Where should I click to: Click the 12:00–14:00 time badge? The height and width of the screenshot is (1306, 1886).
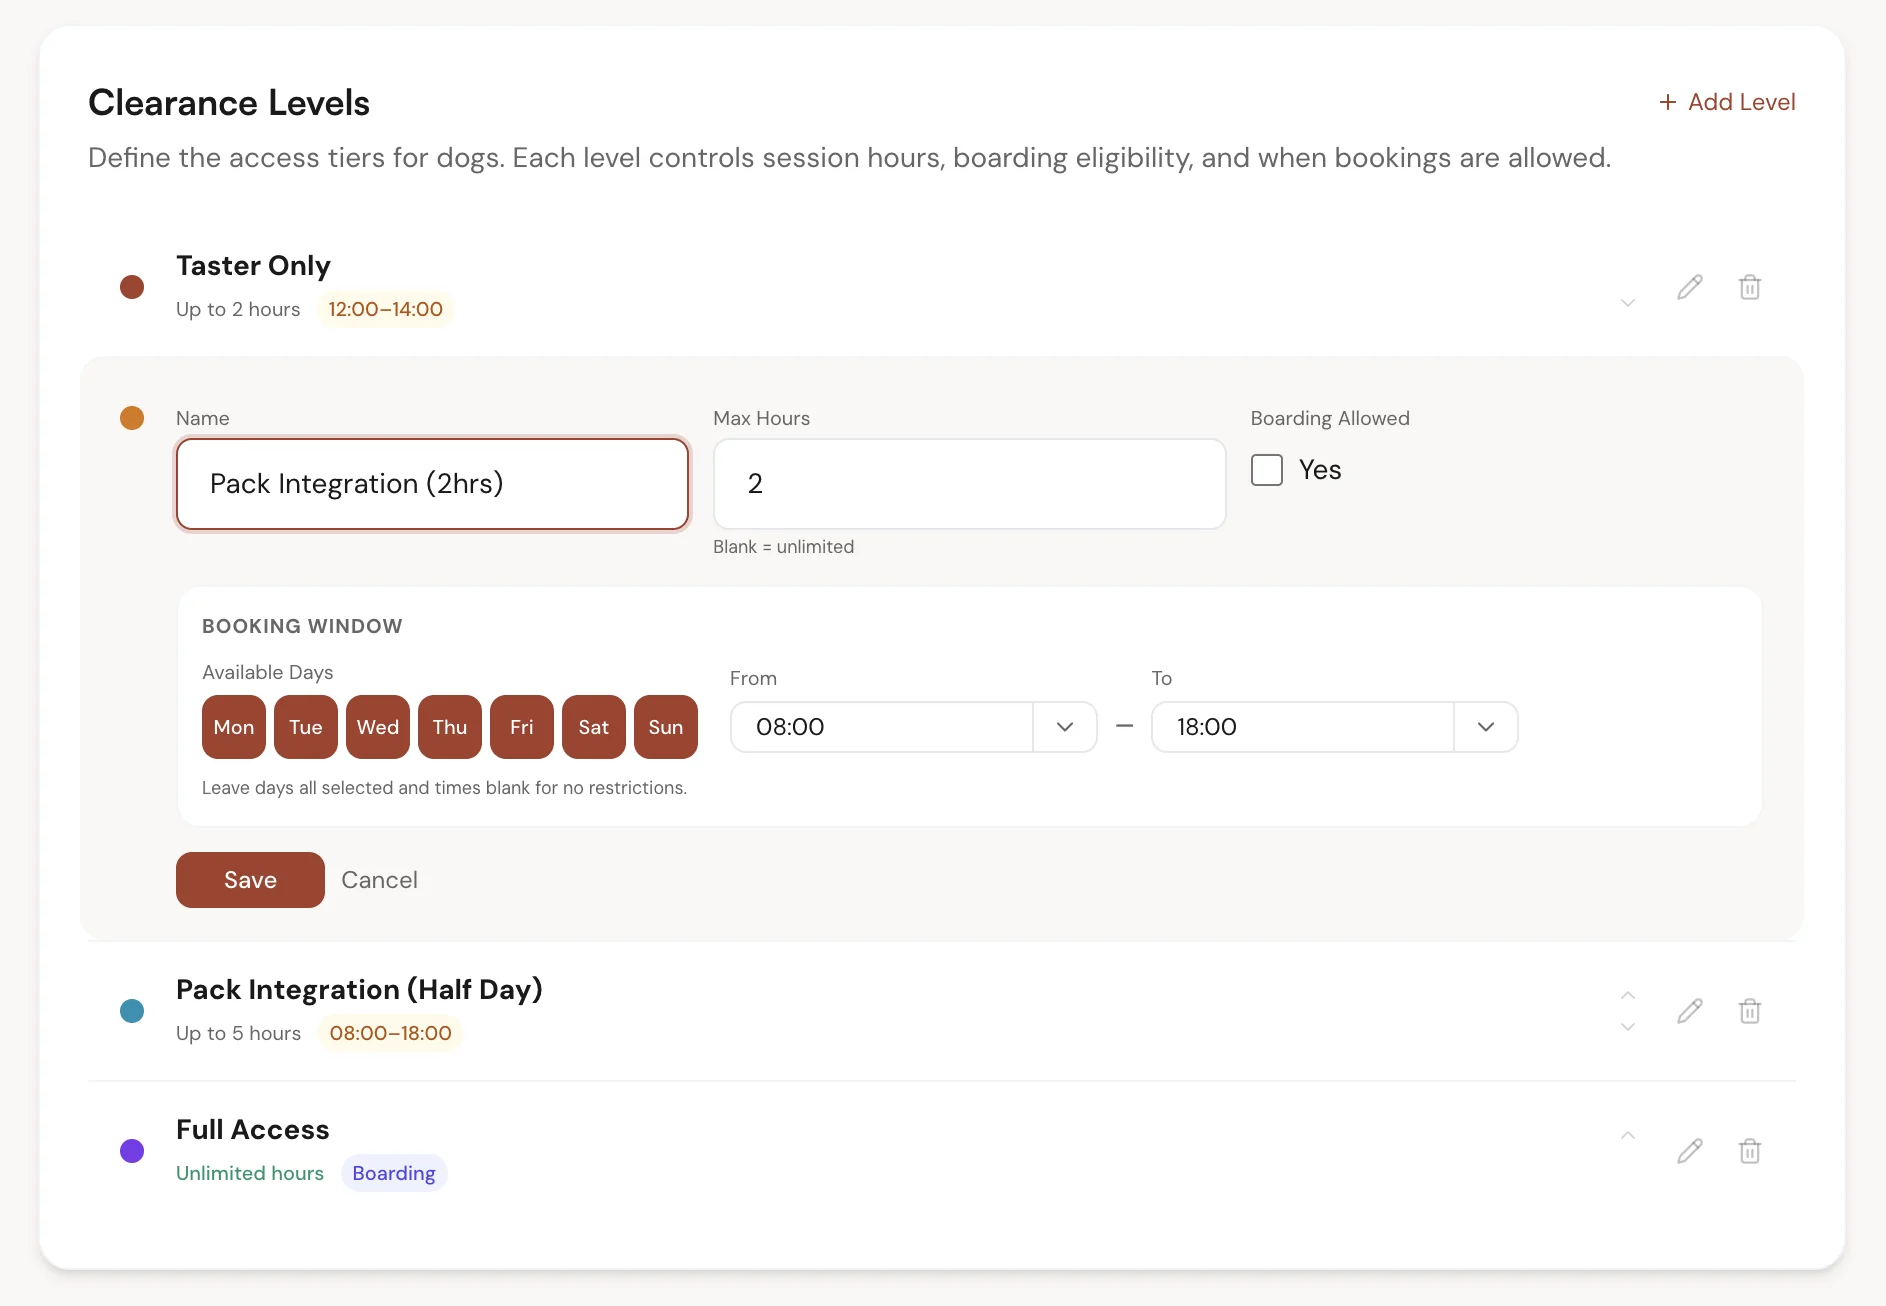point(385,309)
